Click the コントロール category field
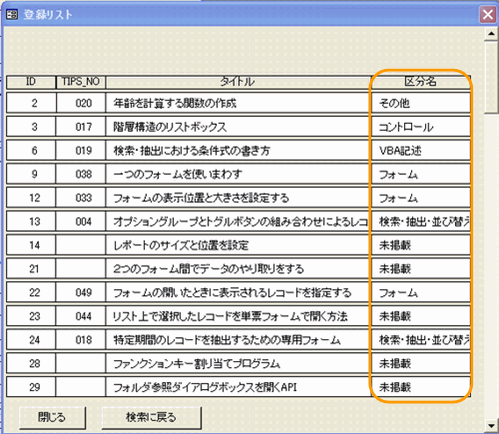The height and width of the screenshot is (434, 499). pos(421,127)
